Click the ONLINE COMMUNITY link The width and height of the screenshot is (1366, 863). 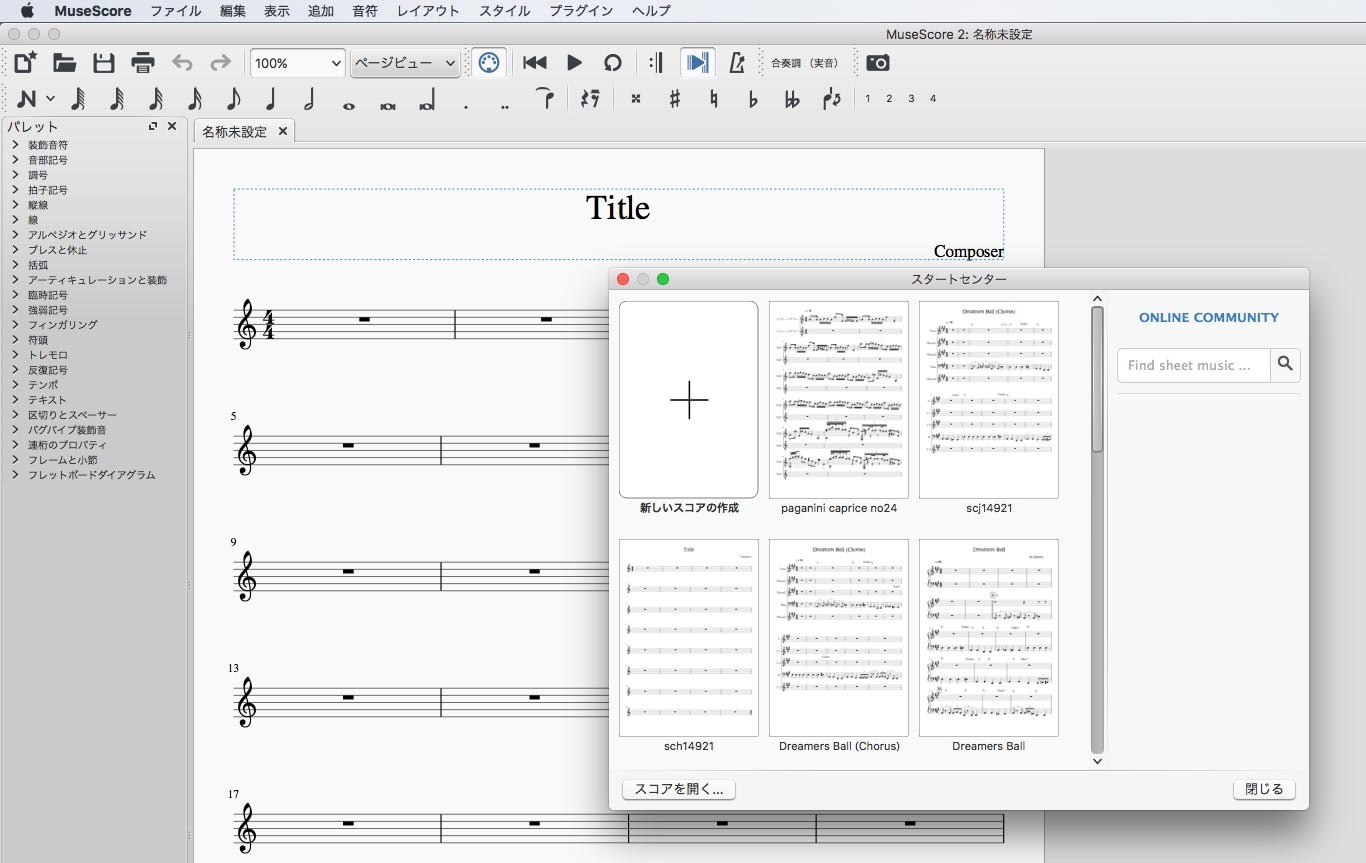[x=1208, y=317]
